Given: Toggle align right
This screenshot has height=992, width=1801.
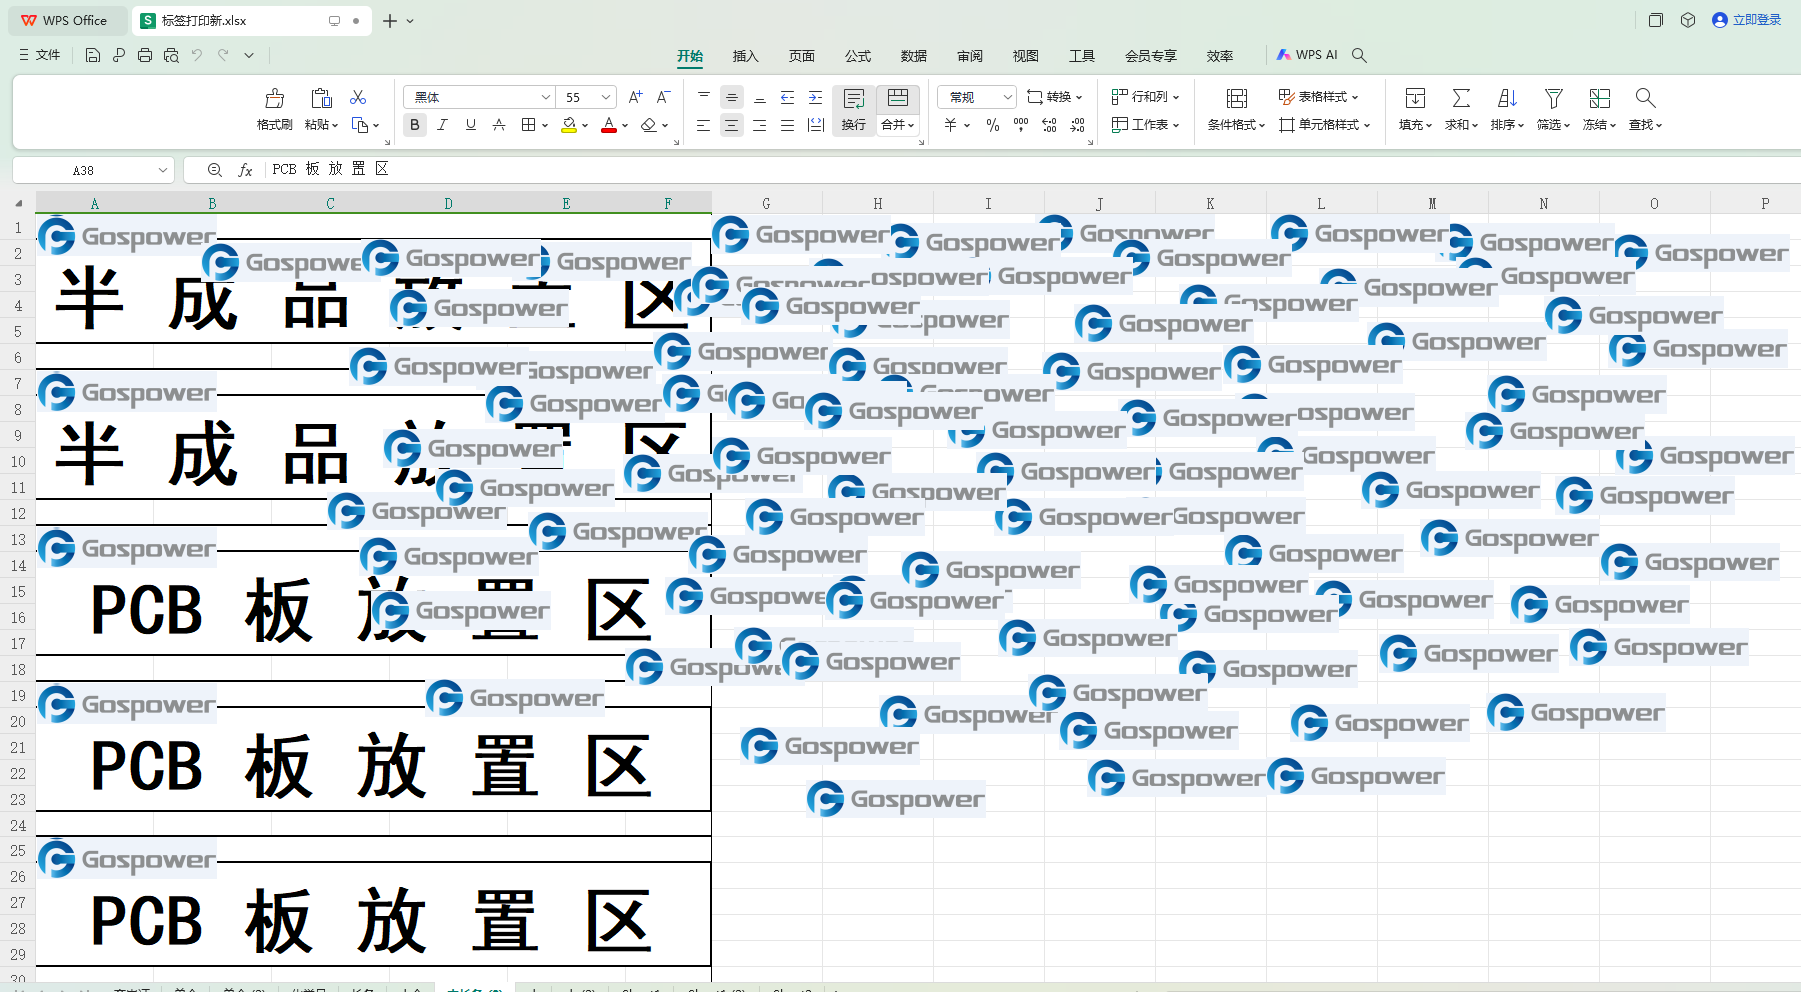Looking at the screenshot, I should click(x=760, y=125).
